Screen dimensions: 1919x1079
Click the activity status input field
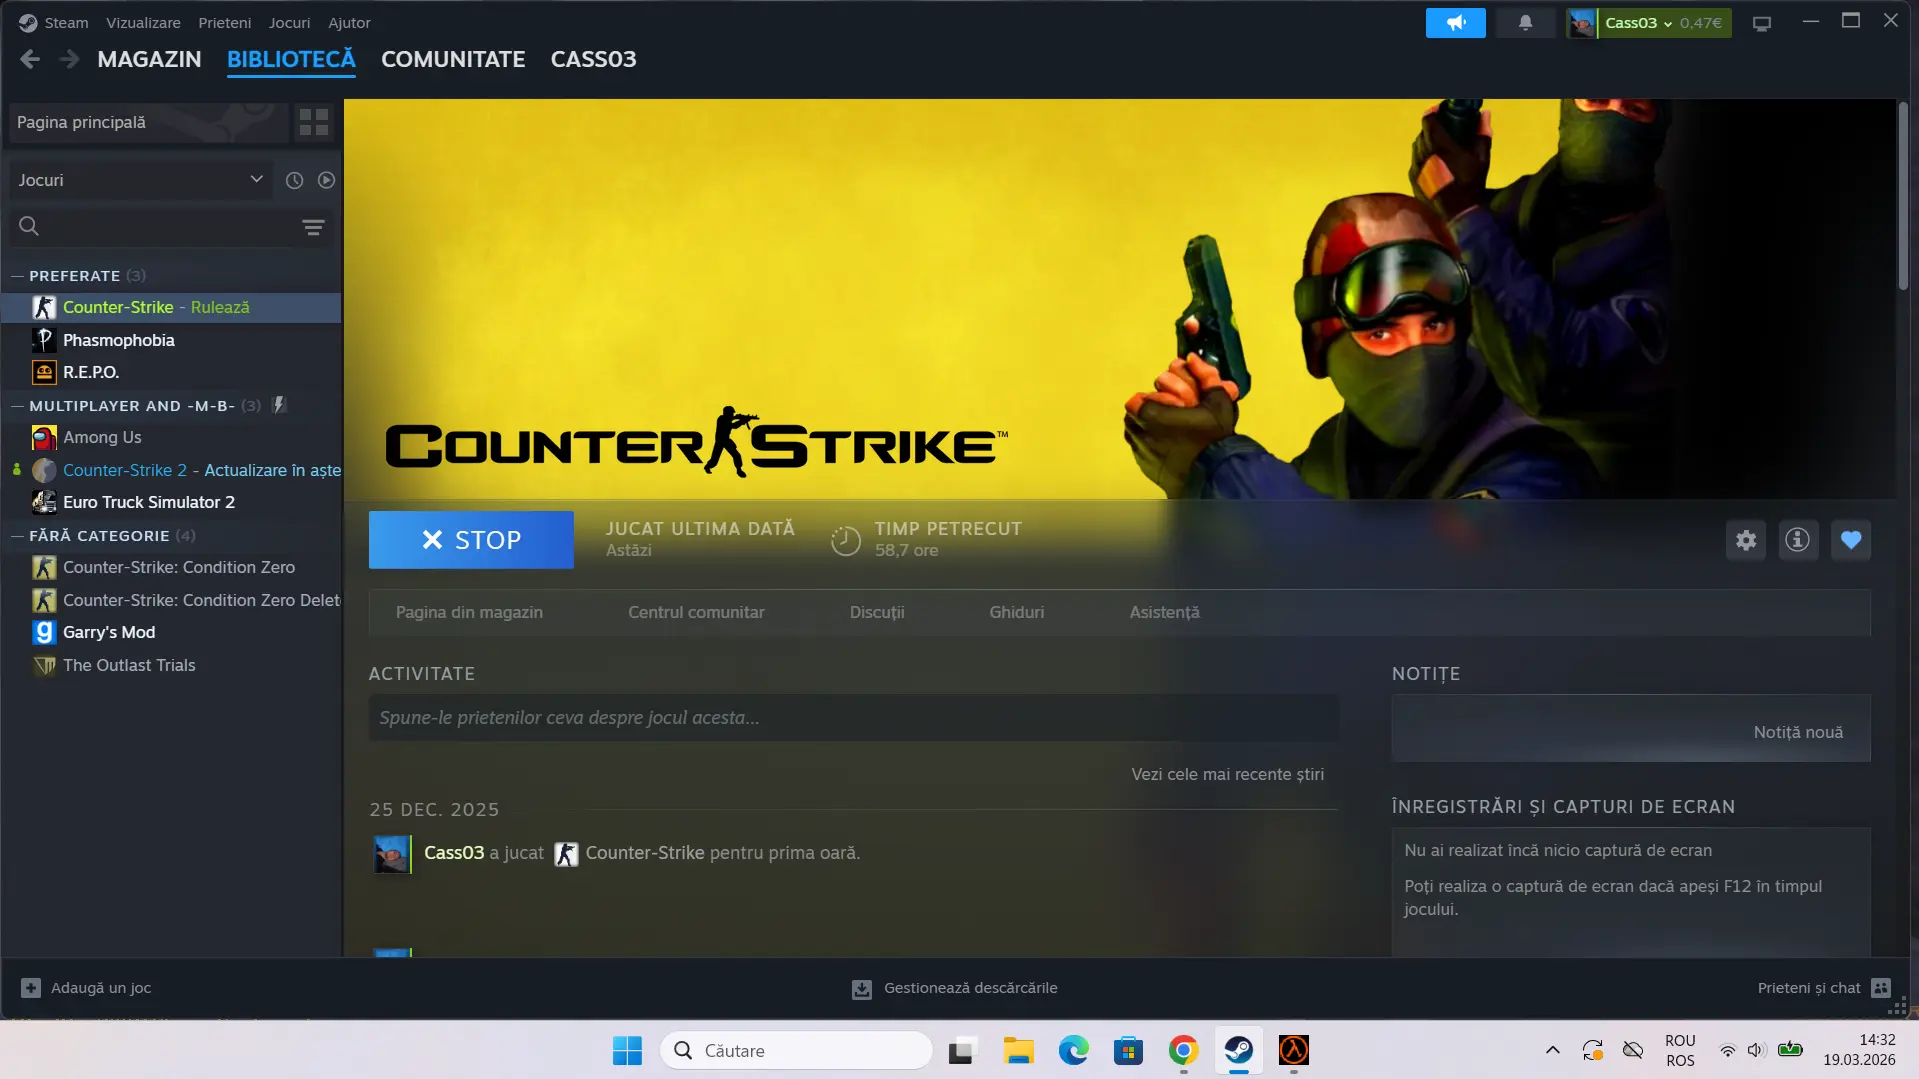point(853,718)
